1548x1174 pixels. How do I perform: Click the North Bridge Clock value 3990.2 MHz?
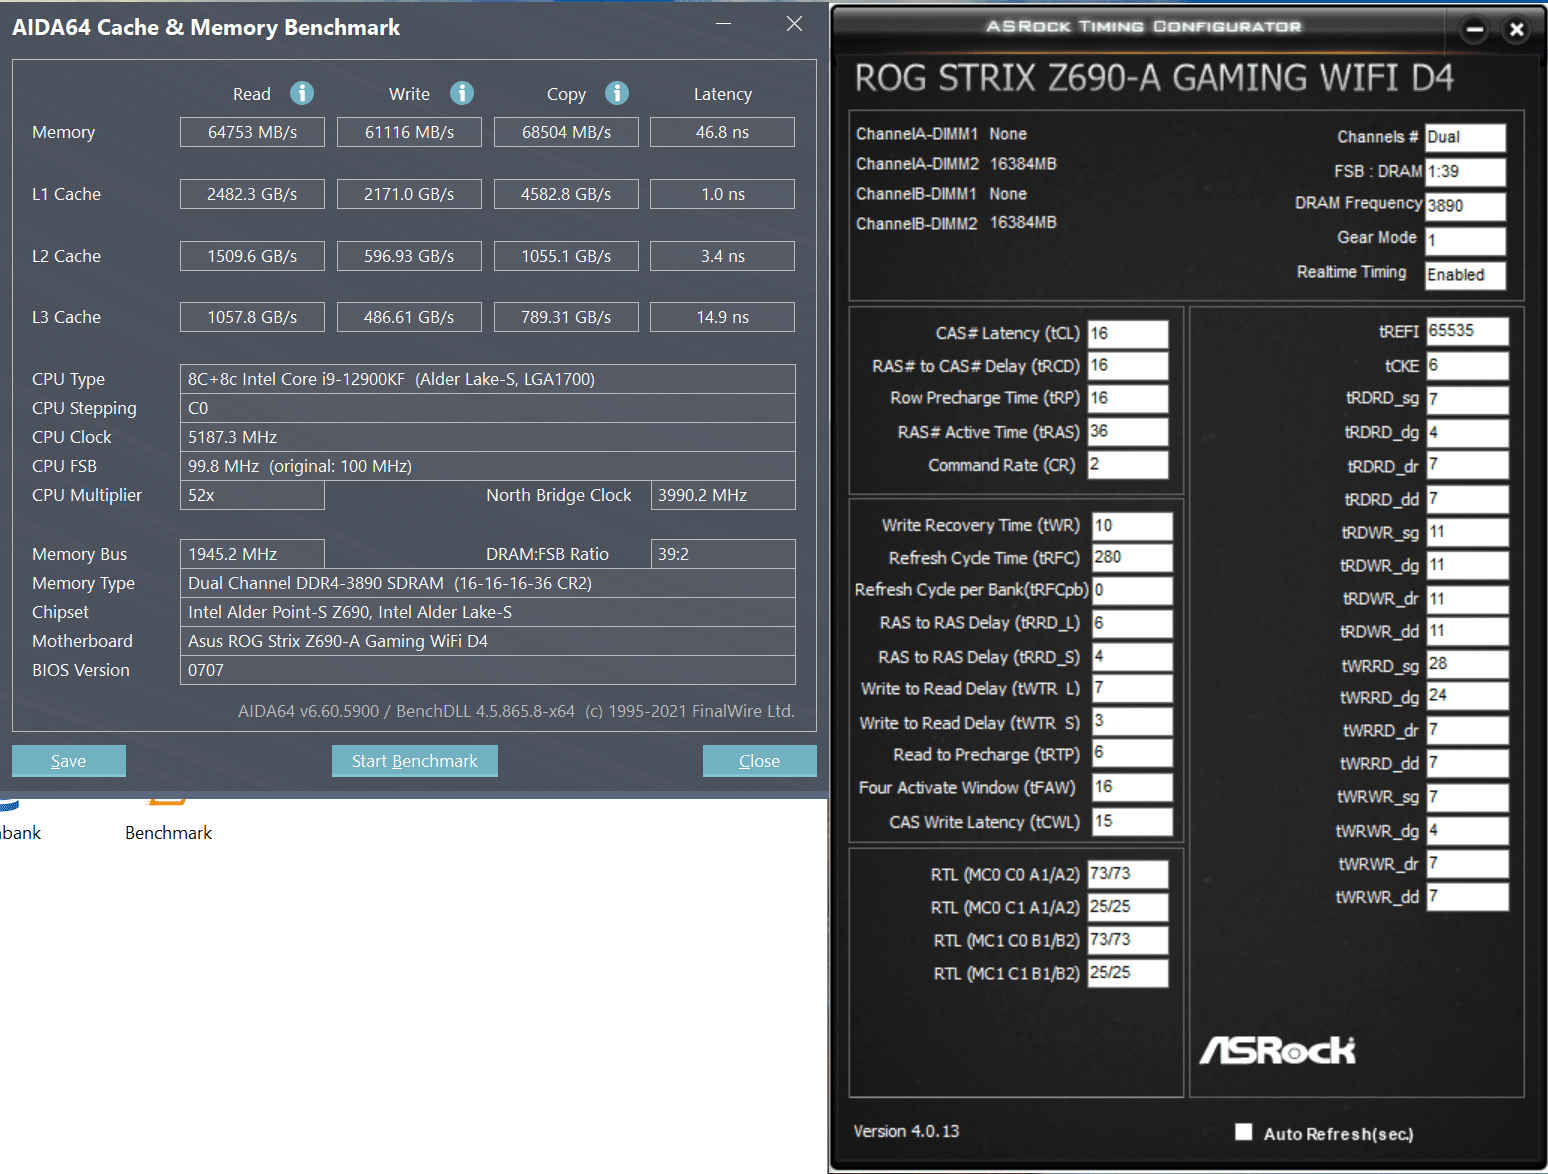tap(723, 495)
